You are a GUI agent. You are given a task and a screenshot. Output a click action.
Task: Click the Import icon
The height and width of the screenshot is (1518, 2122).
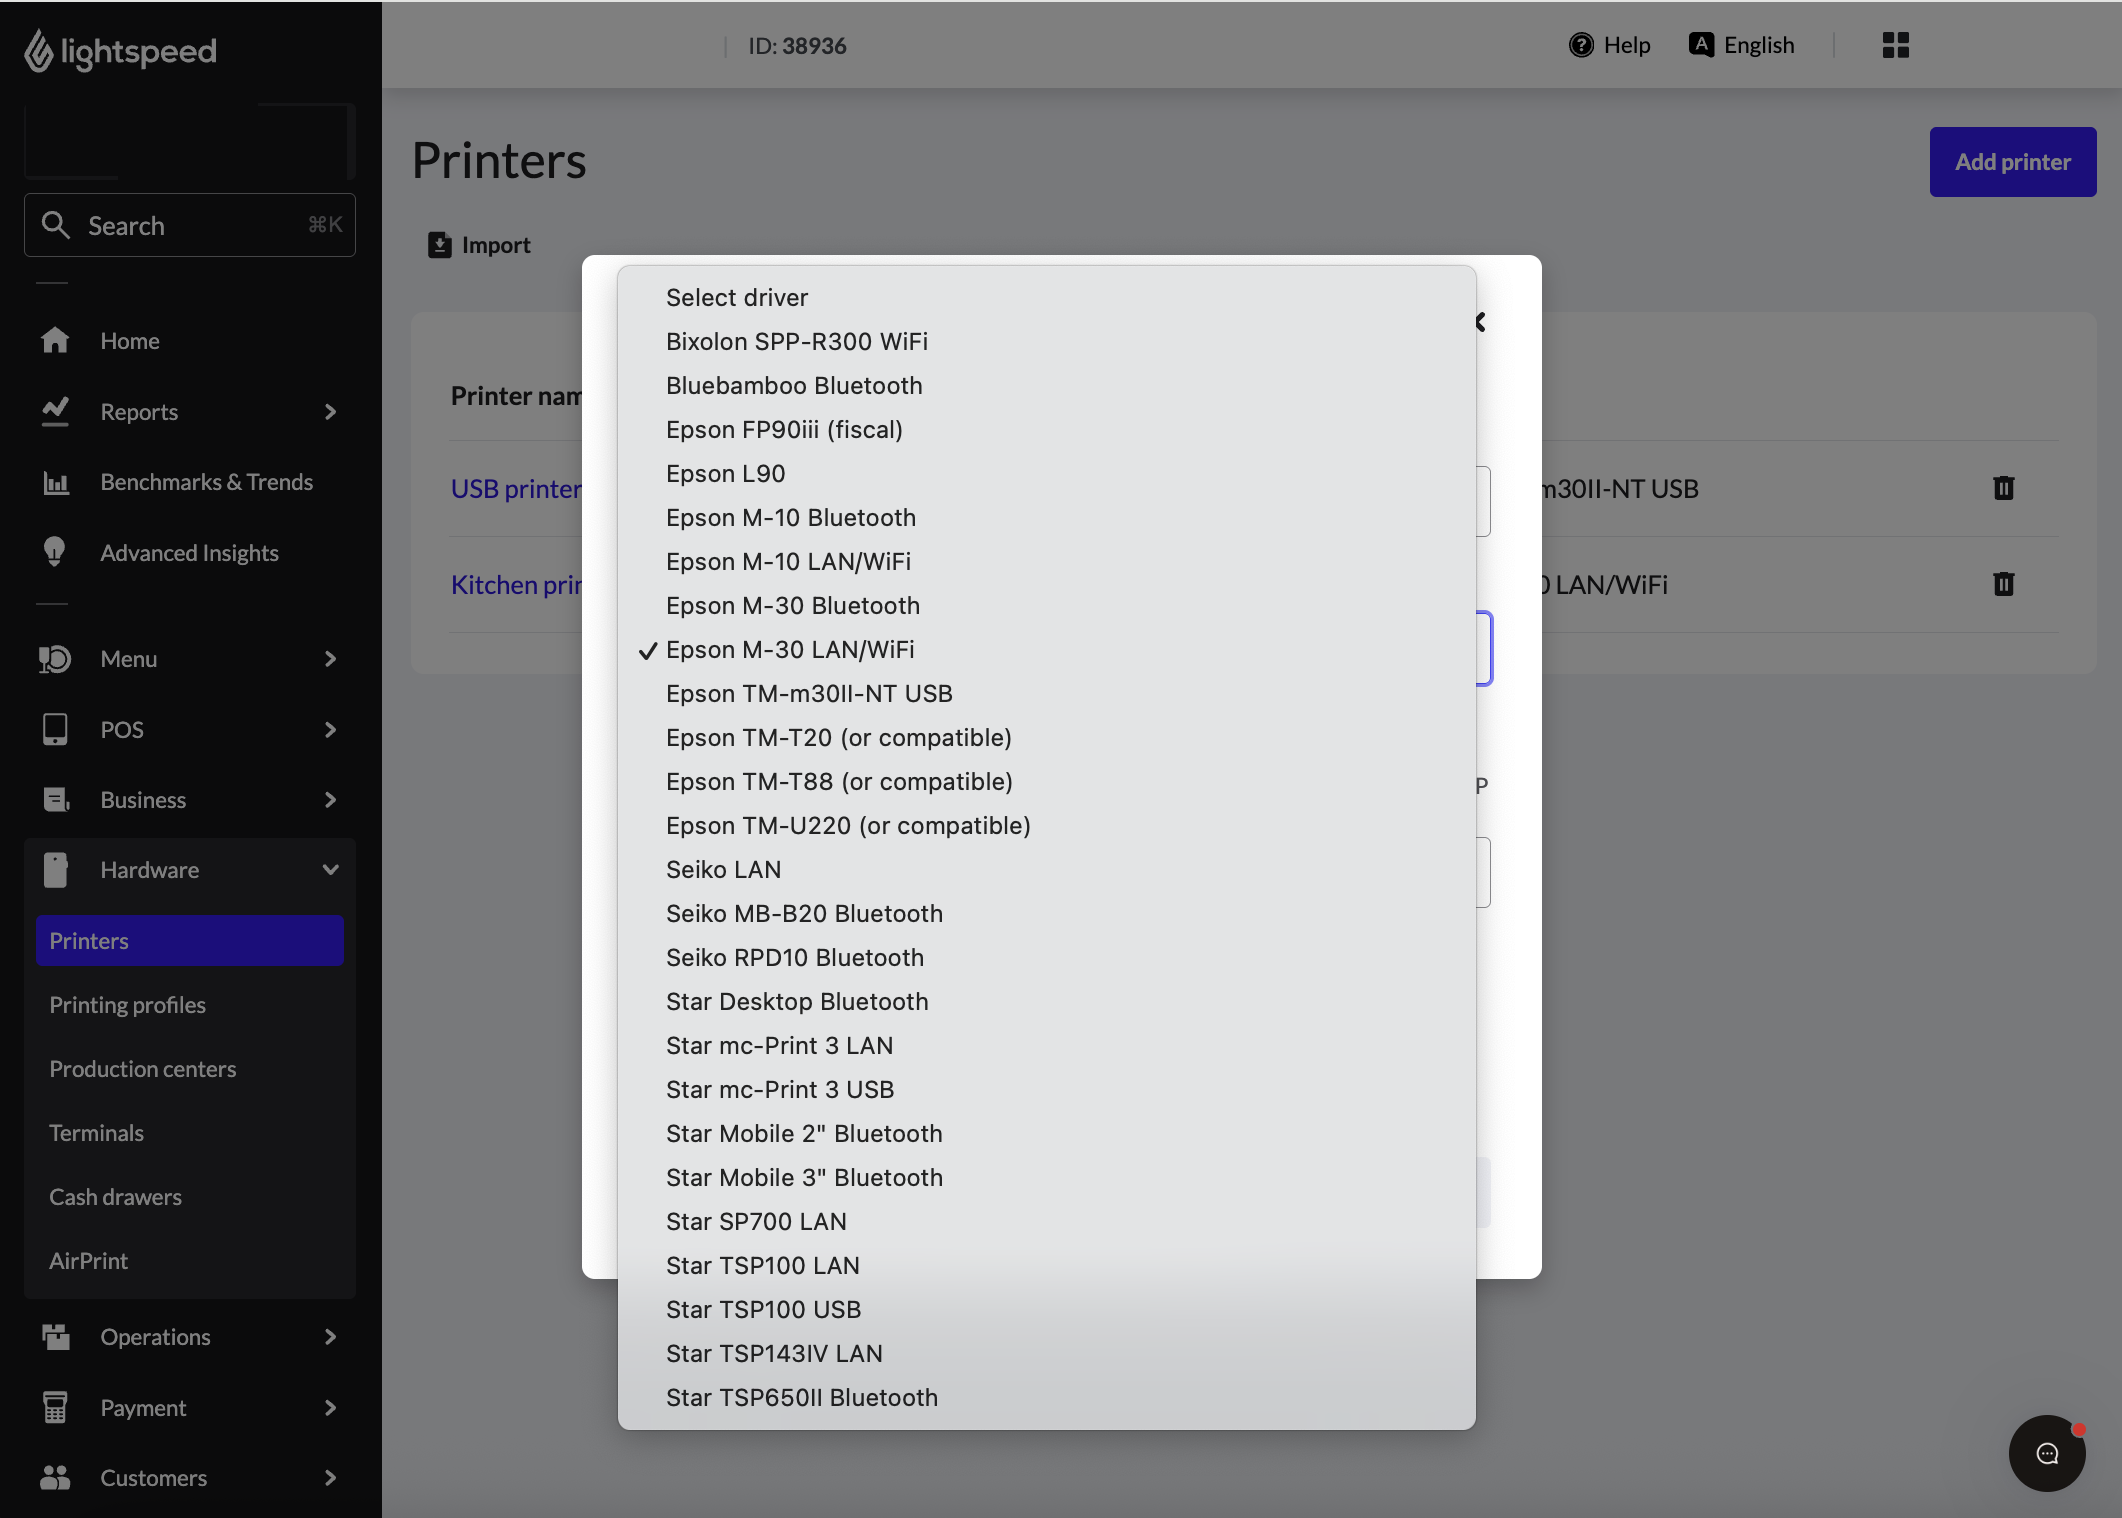tap(440, 245)
